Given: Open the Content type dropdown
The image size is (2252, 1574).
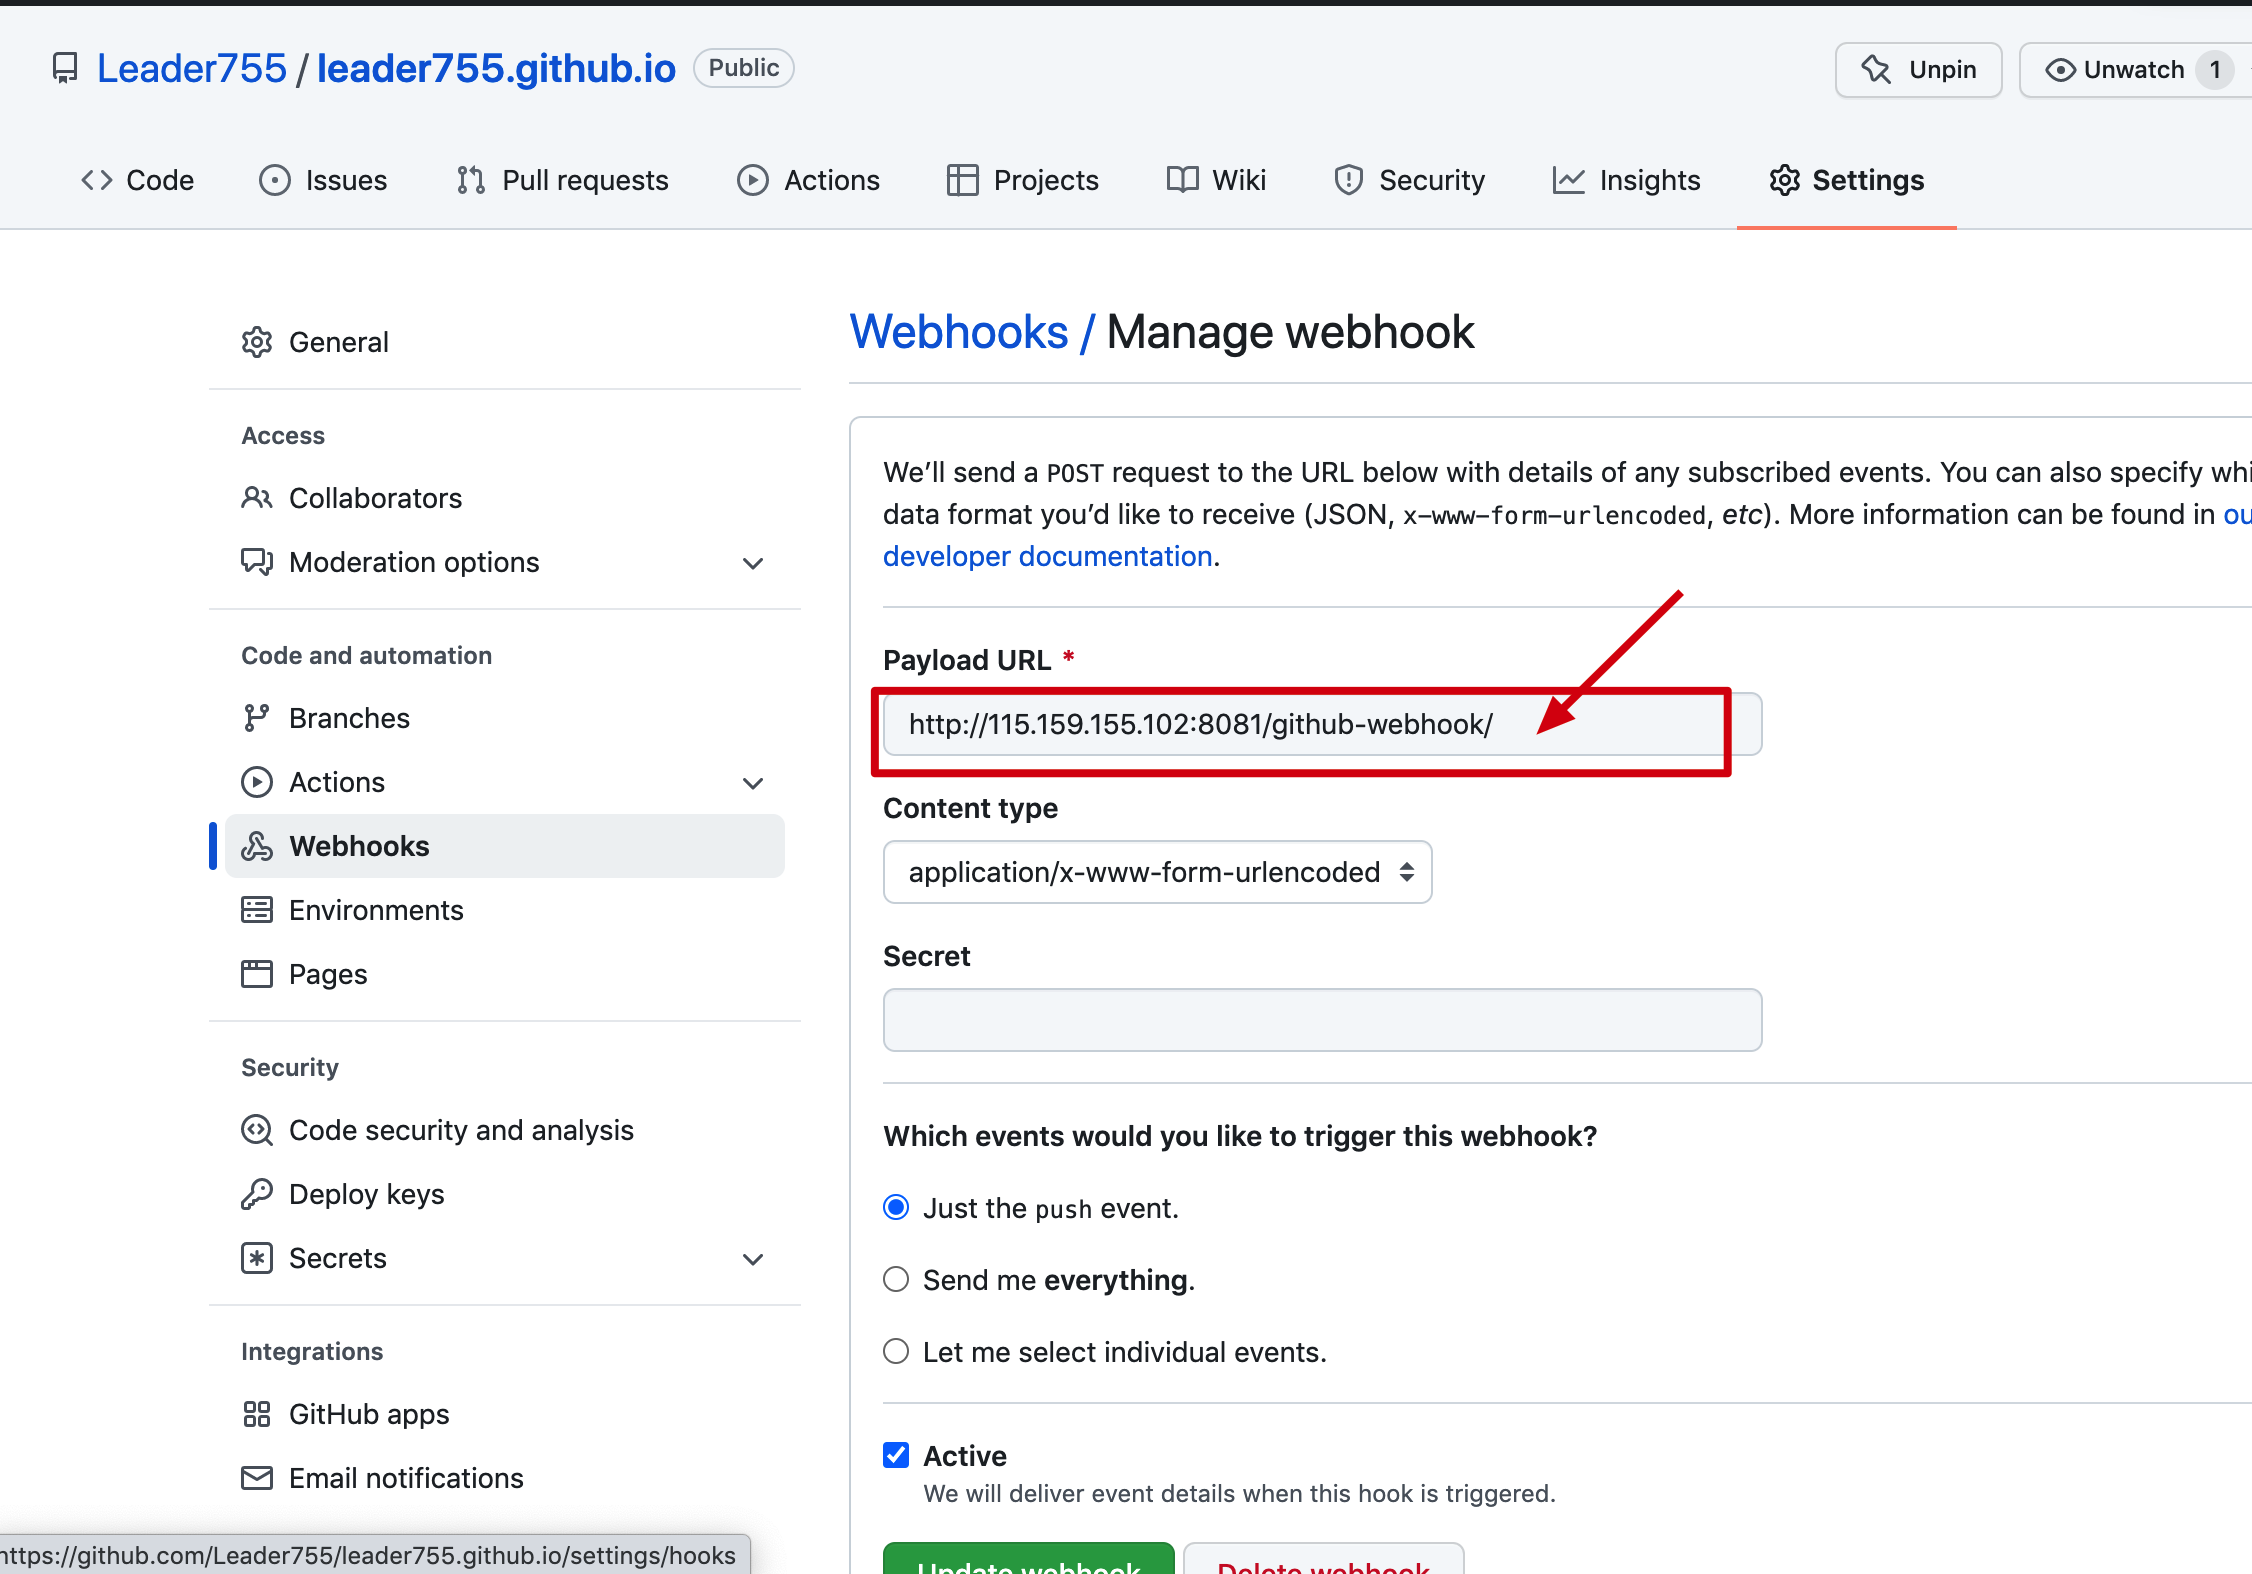Looking at the screenshot, I should (1157, 872).
